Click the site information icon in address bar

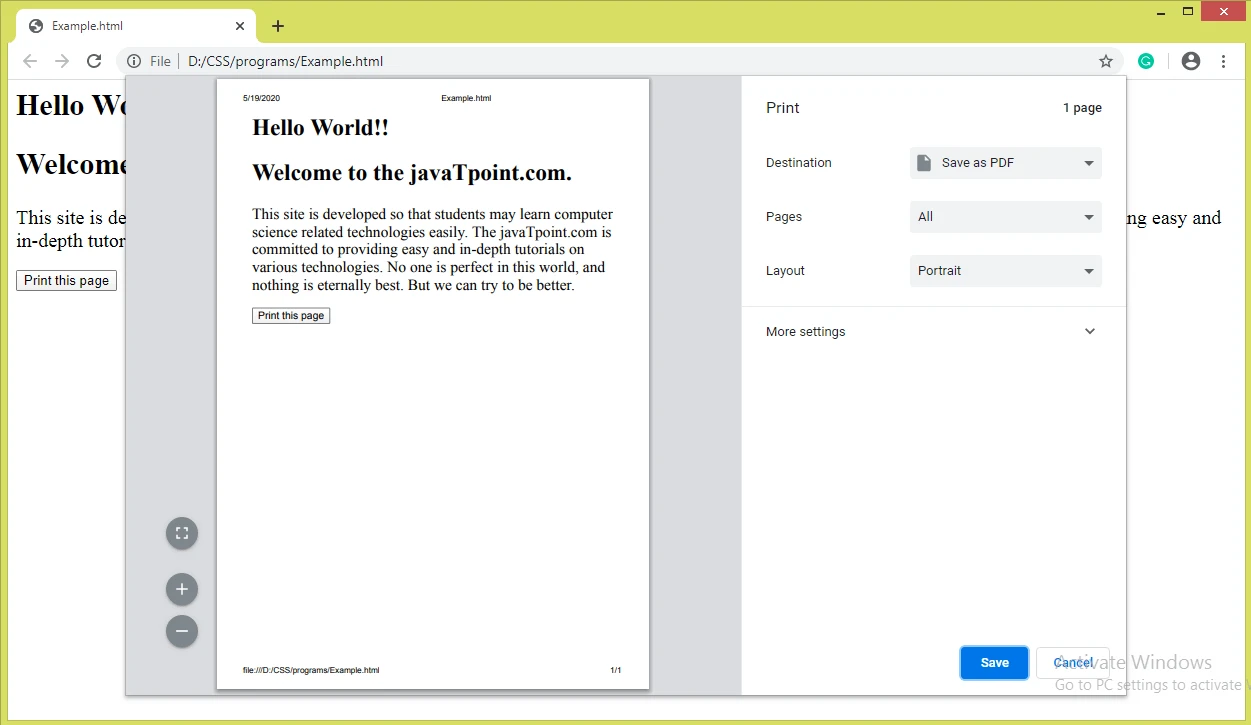(x=134, y=61)
